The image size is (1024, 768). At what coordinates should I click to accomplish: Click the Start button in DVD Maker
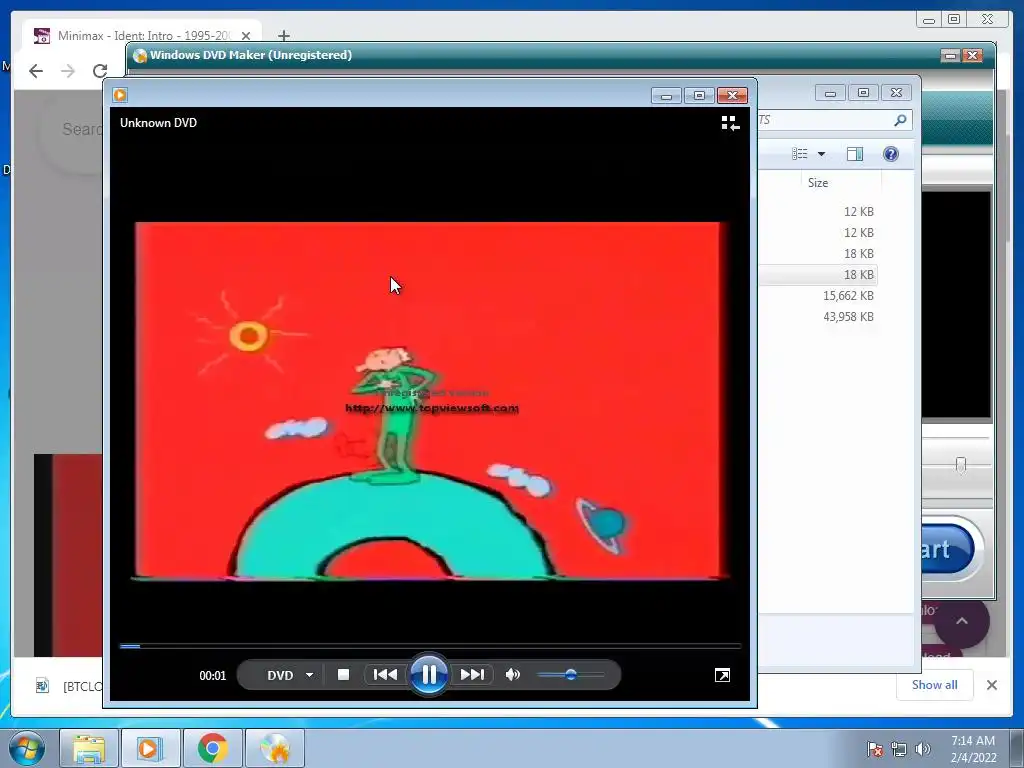click(x=948, y=549)
